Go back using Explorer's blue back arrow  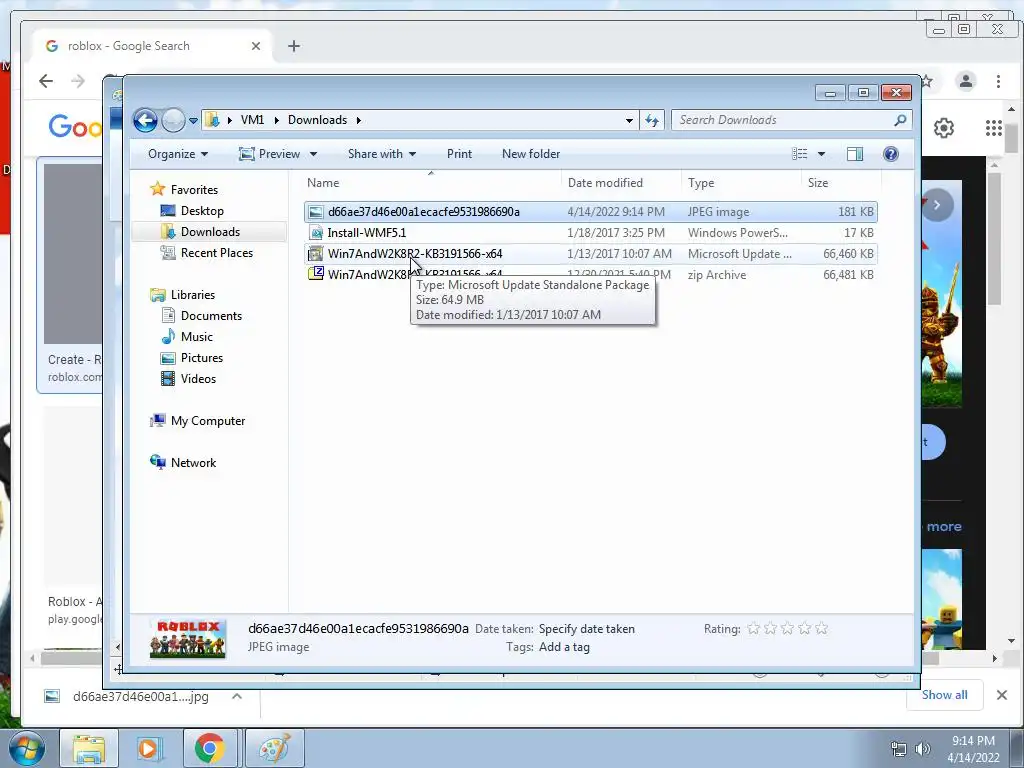click(x=145, y=120)
